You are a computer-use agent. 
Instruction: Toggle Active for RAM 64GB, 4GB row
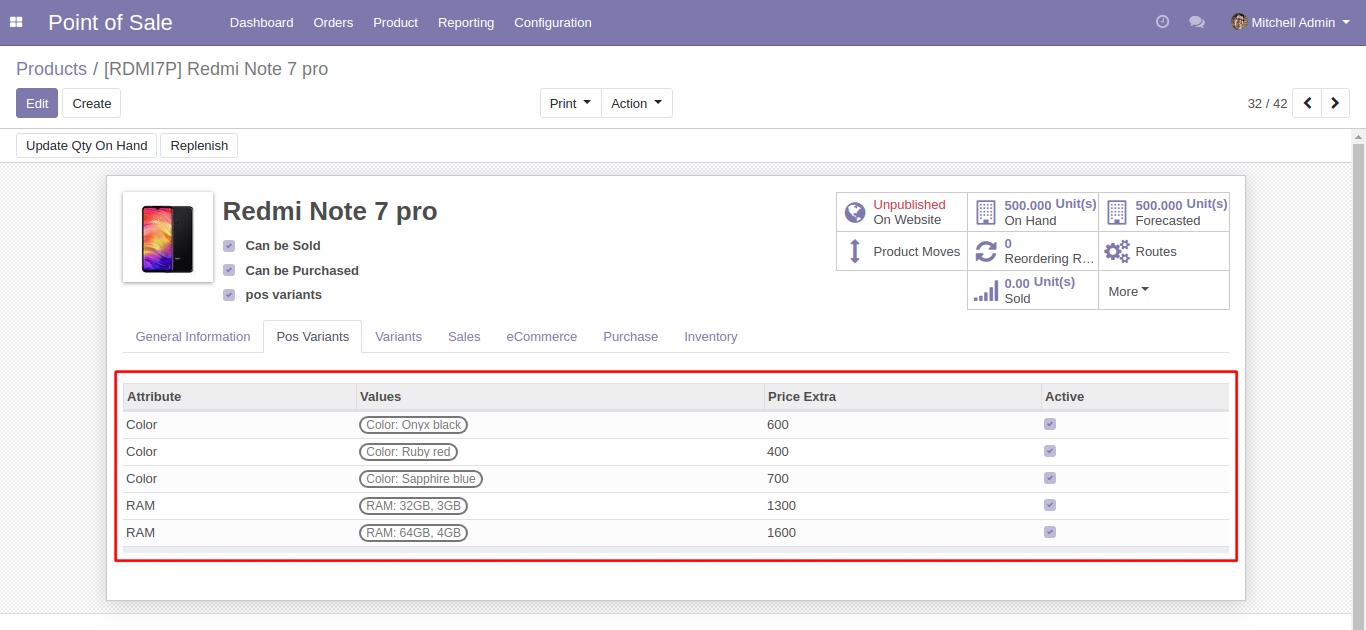pyautogui.click(x=1050, y=532)
